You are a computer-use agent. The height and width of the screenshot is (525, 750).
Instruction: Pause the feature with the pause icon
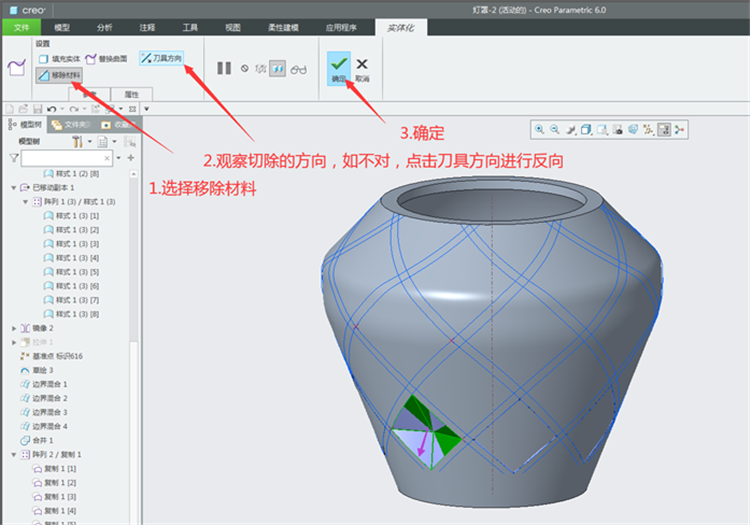click(x=224, y=68)
